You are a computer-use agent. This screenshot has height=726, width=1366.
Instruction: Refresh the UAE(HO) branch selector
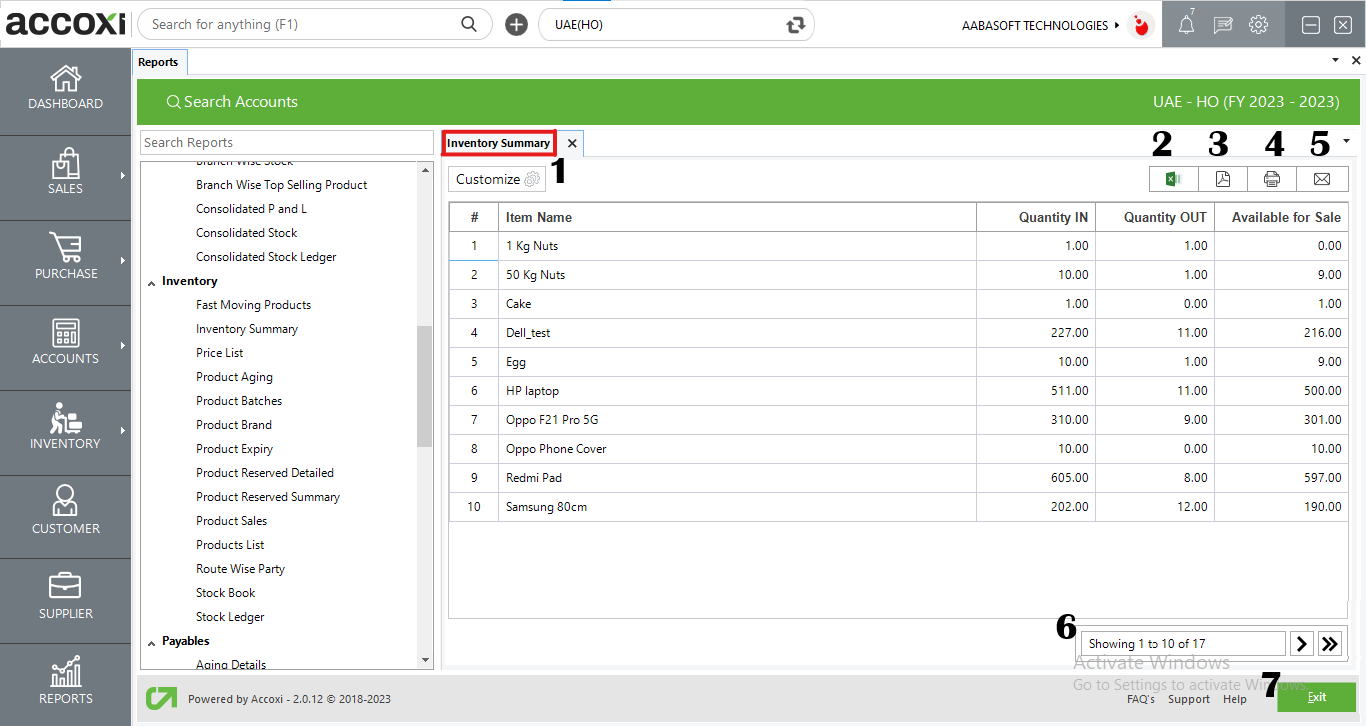click(x=796, y=25)
